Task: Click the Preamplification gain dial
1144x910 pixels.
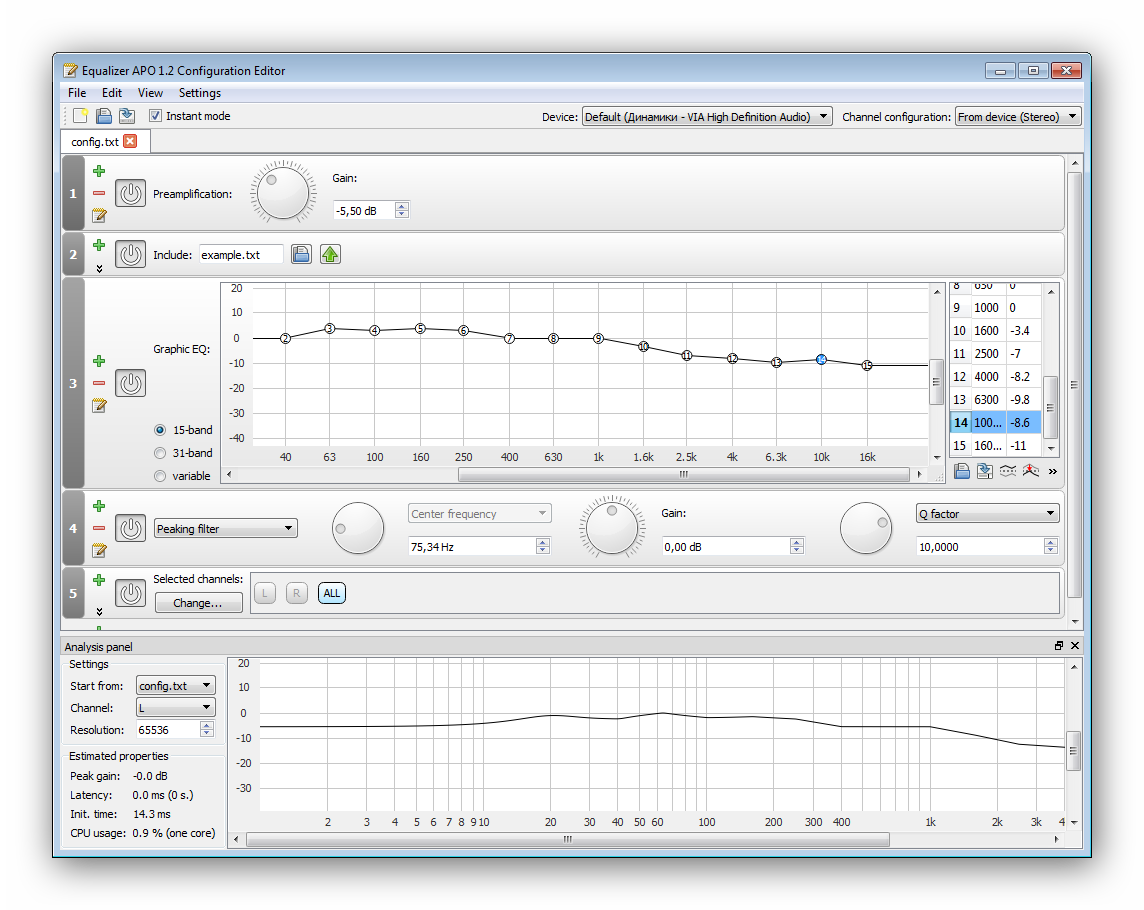Action: pyautogui.click(x=283, y=192)
